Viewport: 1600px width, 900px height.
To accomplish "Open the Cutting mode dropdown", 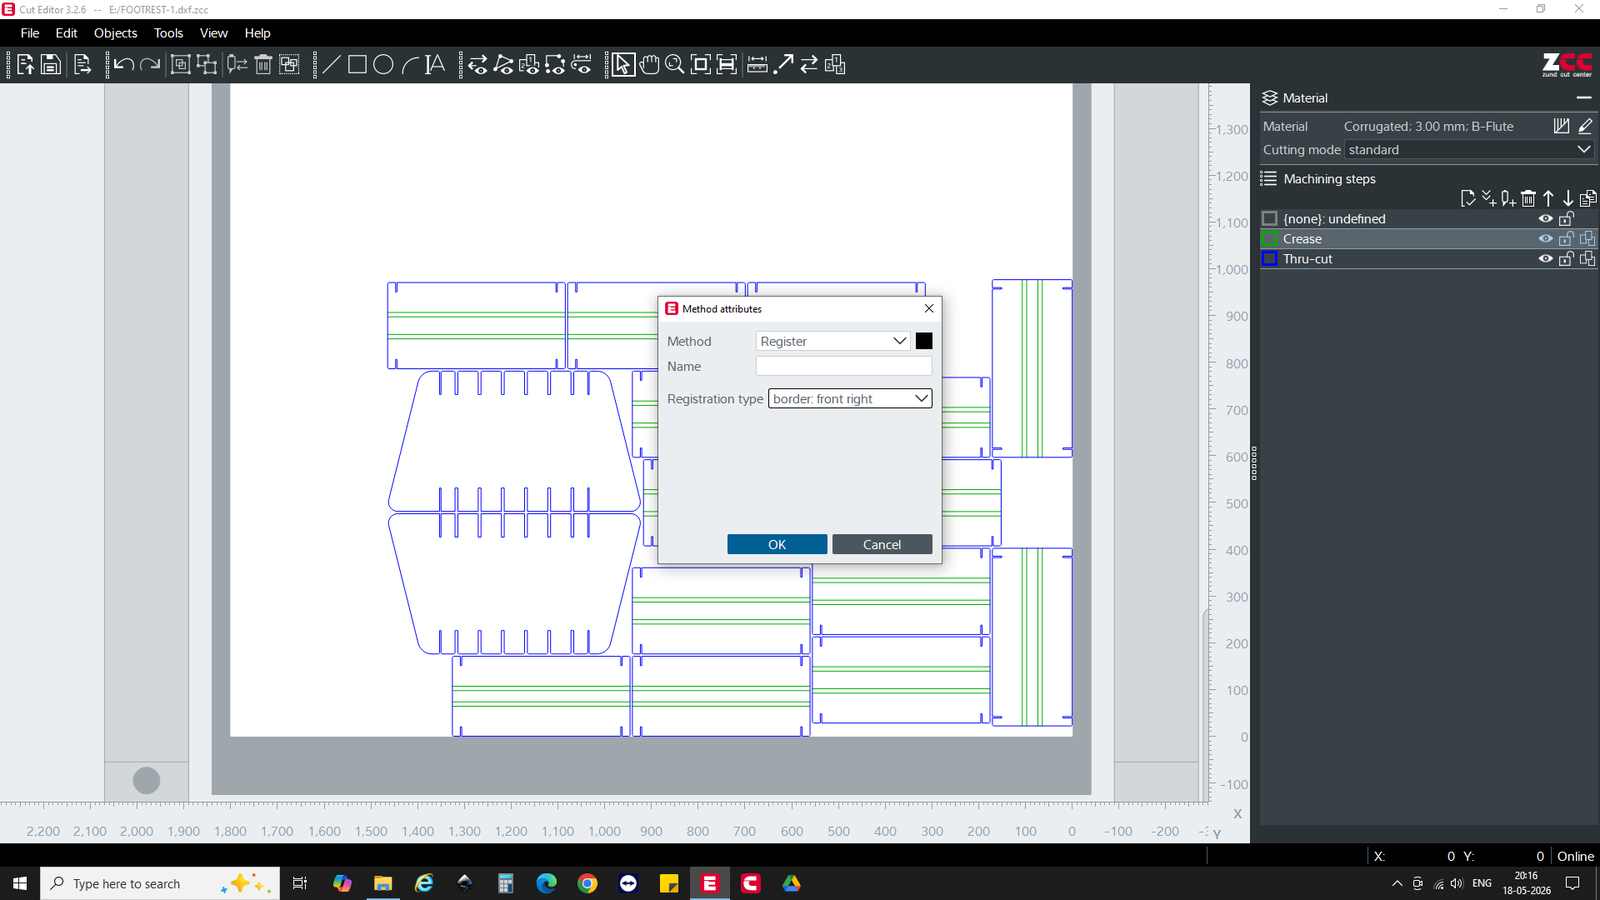I will 1469,150.
